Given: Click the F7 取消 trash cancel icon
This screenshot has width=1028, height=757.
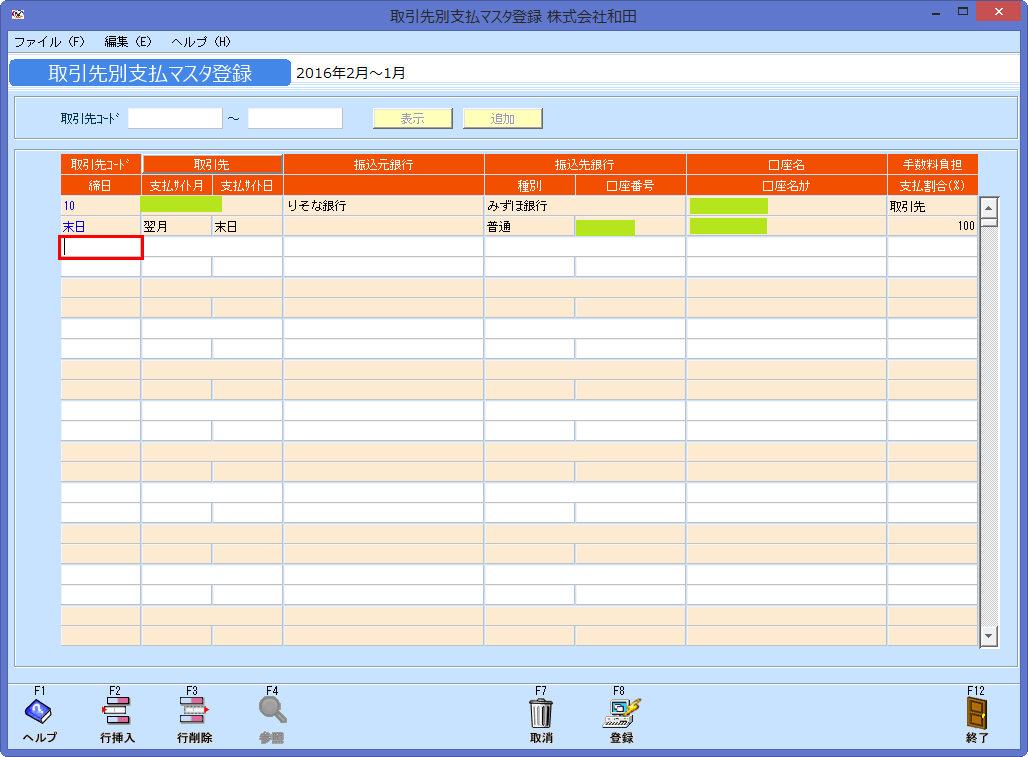Looking at the screenshot, I should tap(541, 713).
